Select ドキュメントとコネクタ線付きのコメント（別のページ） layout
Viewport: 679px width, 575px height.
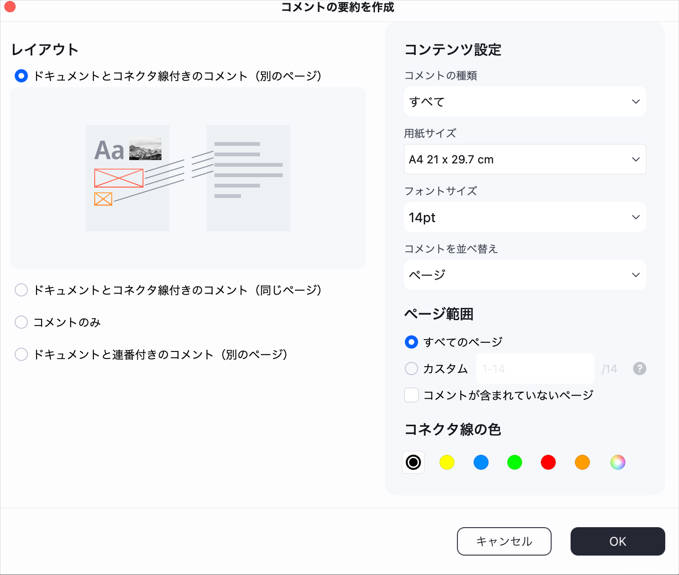point(21,75)
